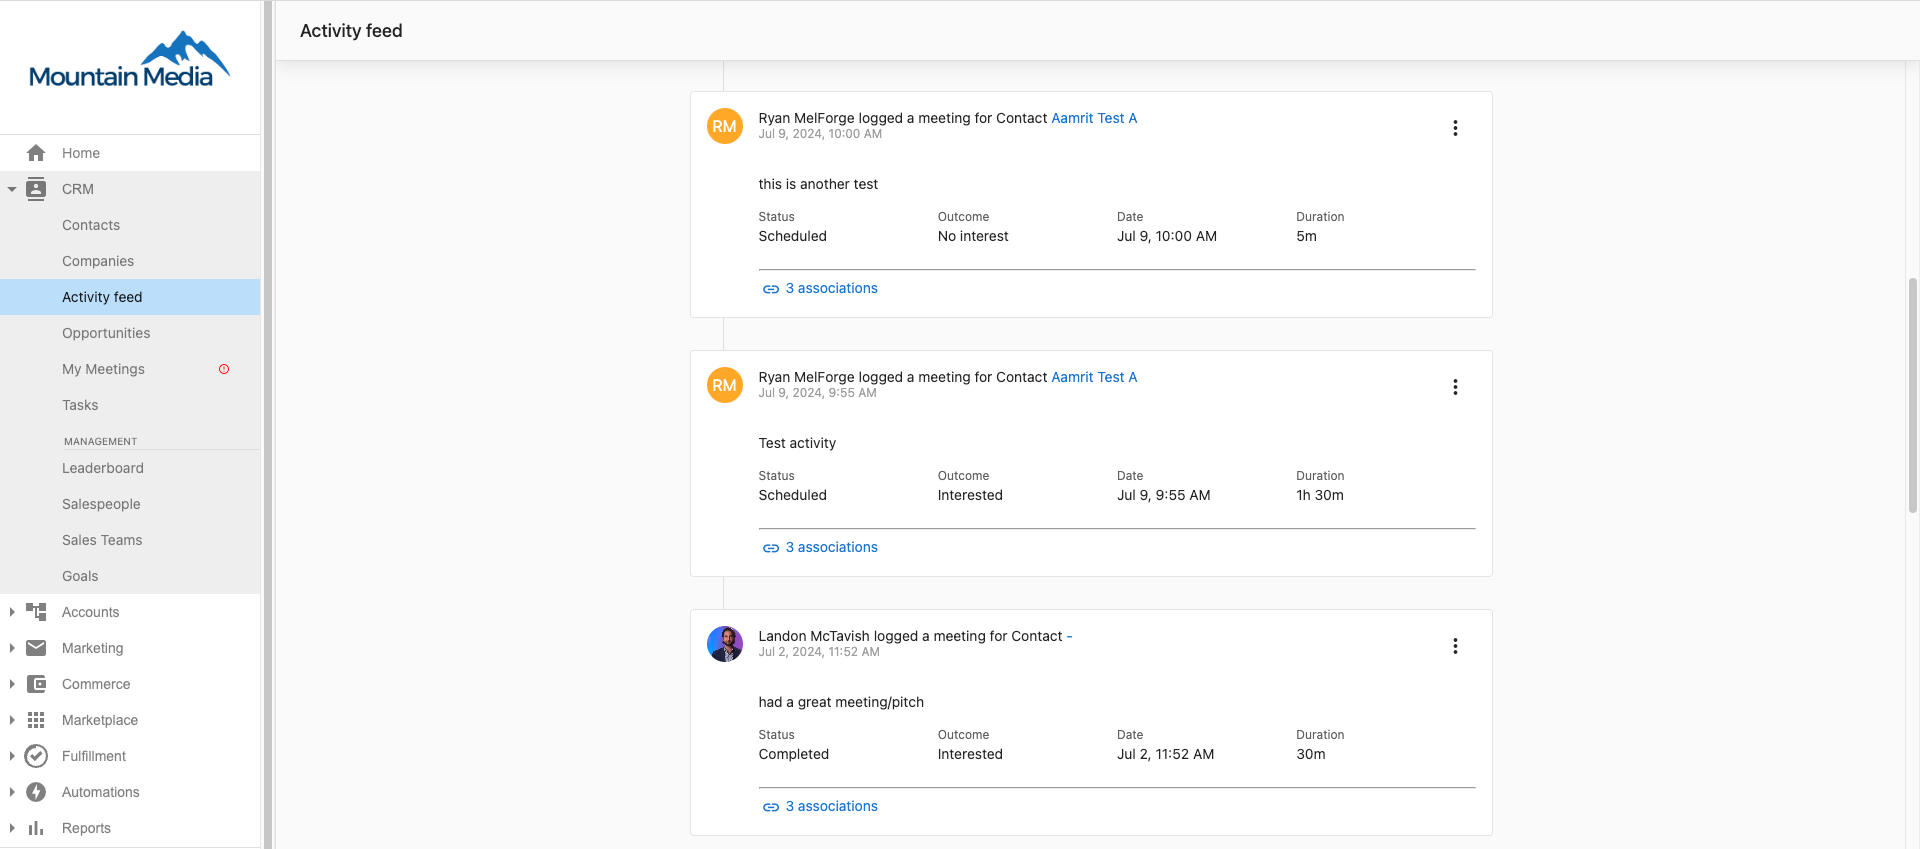Viewport: 1920px width, 849px height.
Task: Click the Automations lightning icon
Action: [x=36, y=792]
